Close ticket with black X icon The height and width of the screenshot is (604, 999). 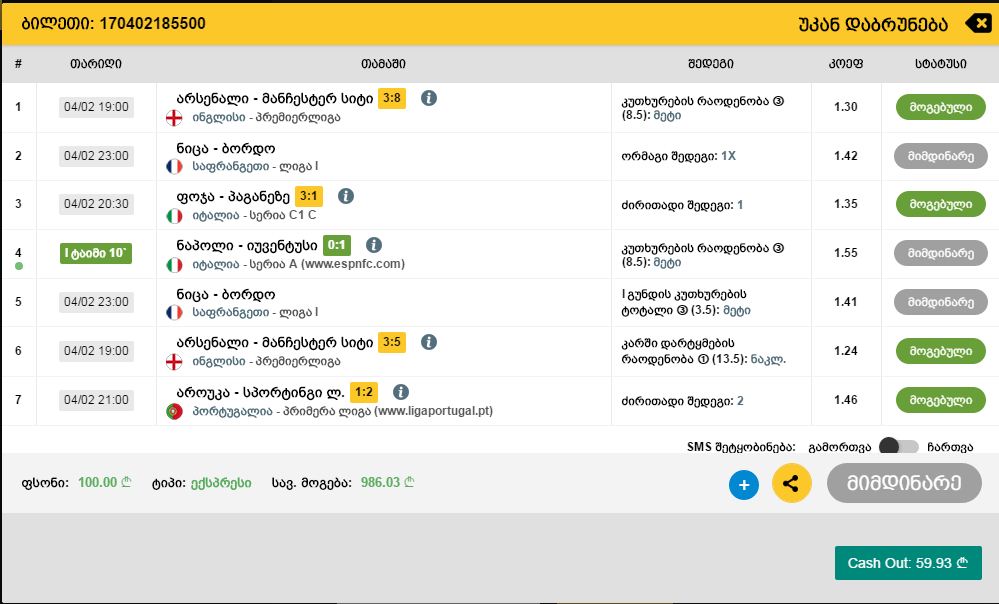coord(978,24)
